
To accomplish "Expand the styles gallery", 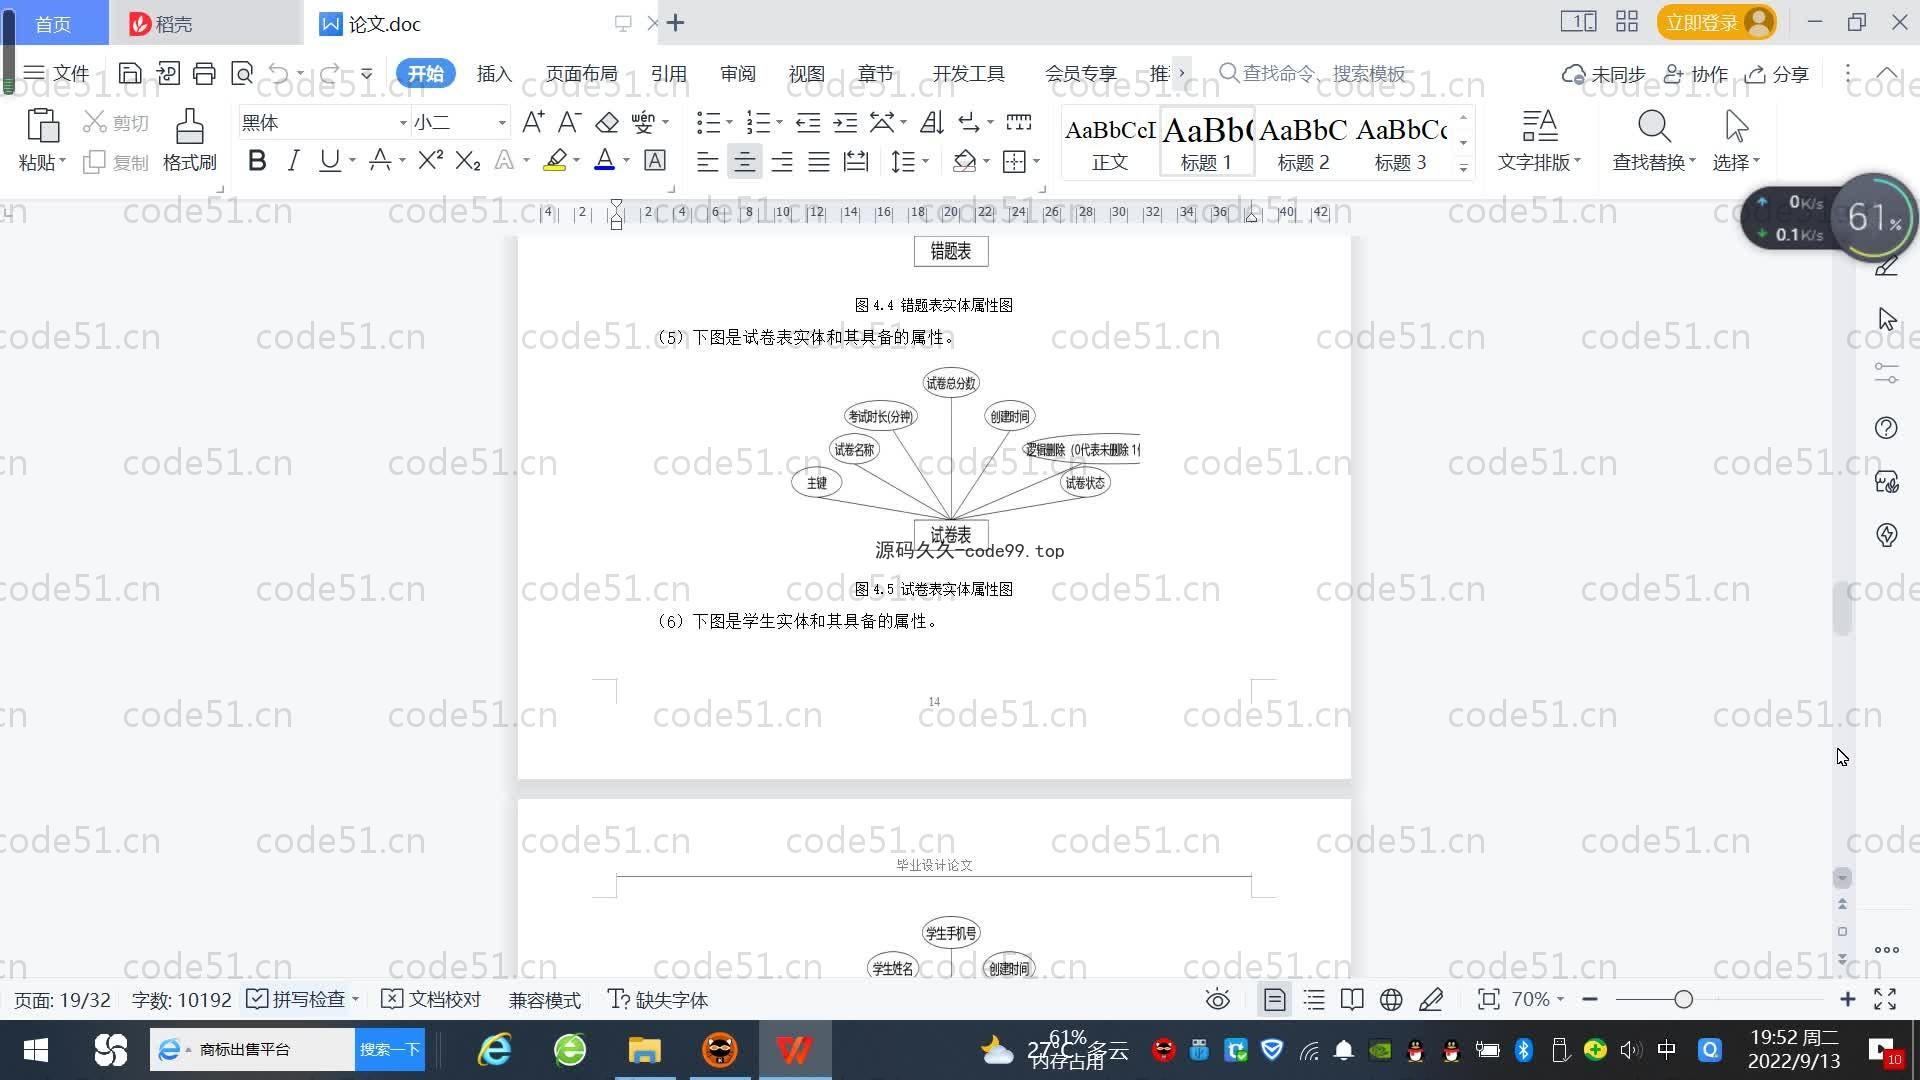I will [x=1463, y=168].
